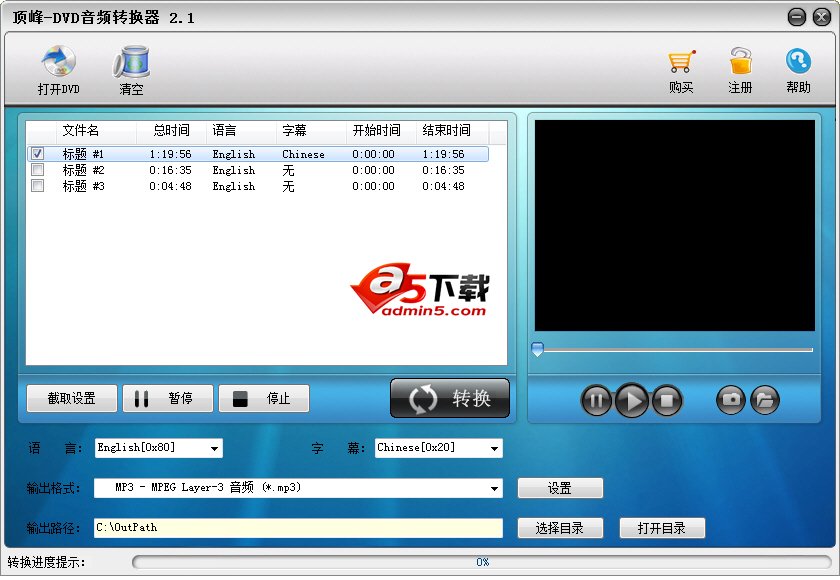Open snapshot folder icon in player
840x580 pixels.
[764, 400]
